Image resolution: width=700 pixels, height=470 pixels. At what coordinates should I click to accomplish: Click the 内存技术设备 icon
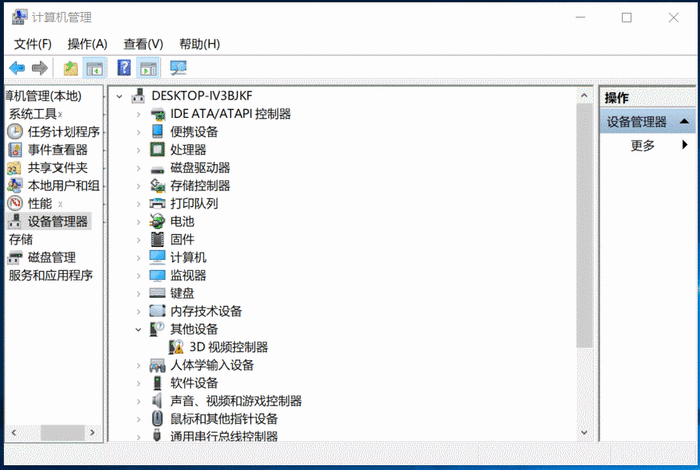(x=157, y=311)
